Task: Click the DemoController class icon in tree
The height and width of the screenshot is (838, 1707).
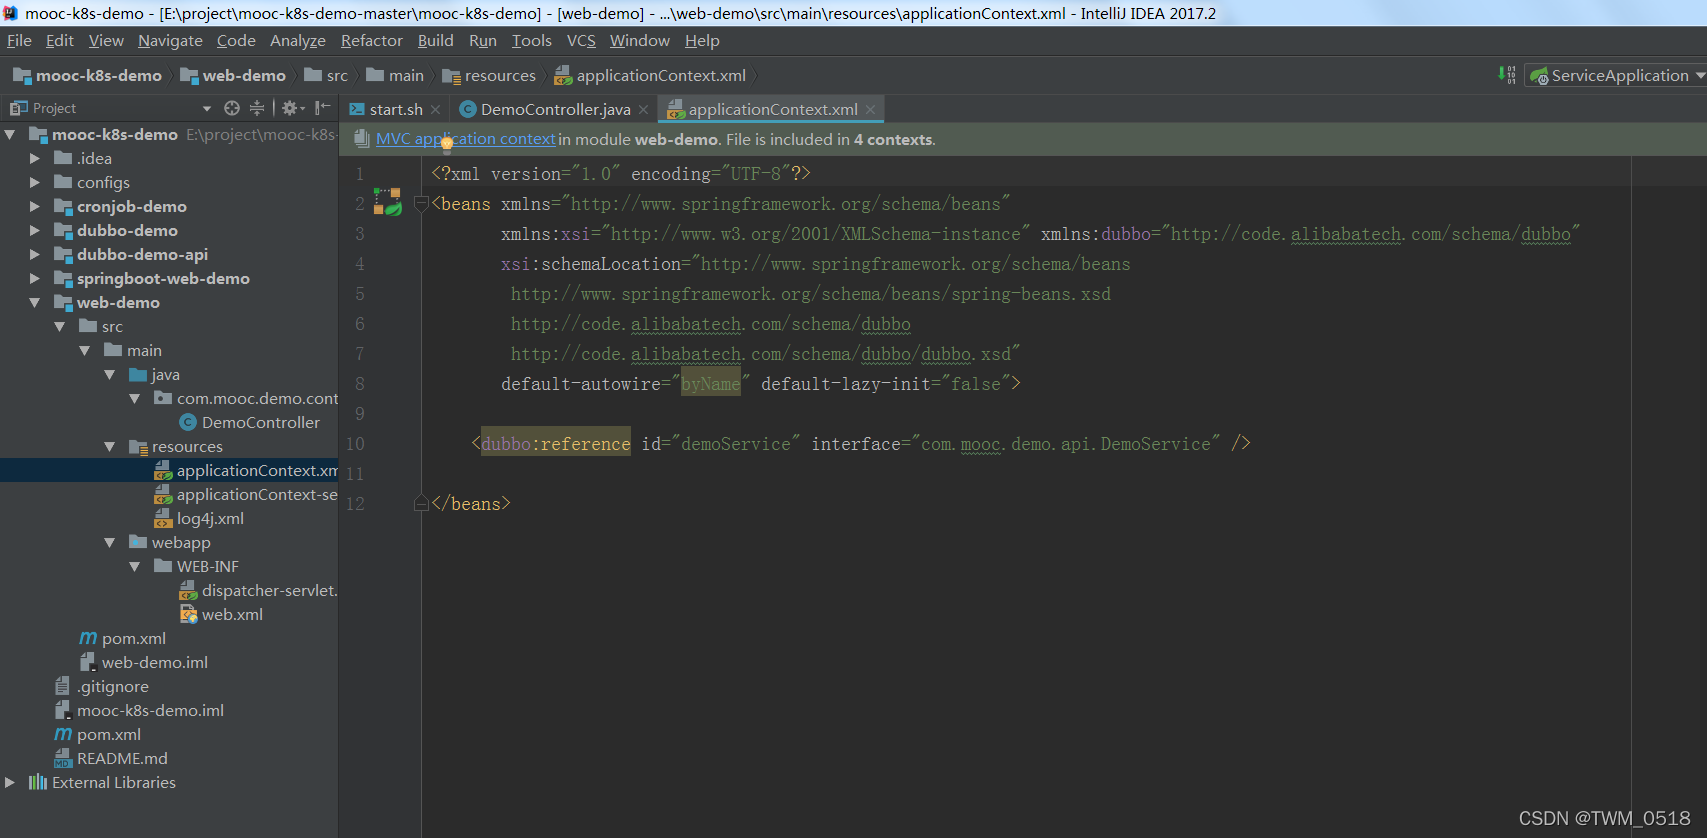Action: pos(187,423)
